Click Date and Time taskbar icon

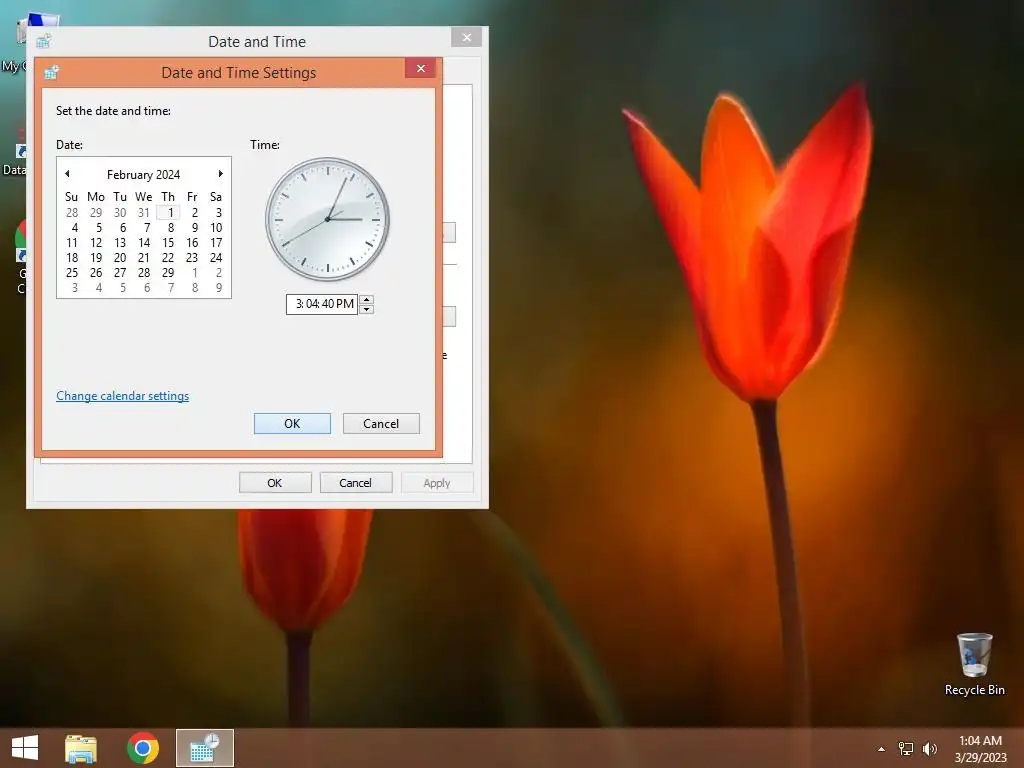coord(204,748)
